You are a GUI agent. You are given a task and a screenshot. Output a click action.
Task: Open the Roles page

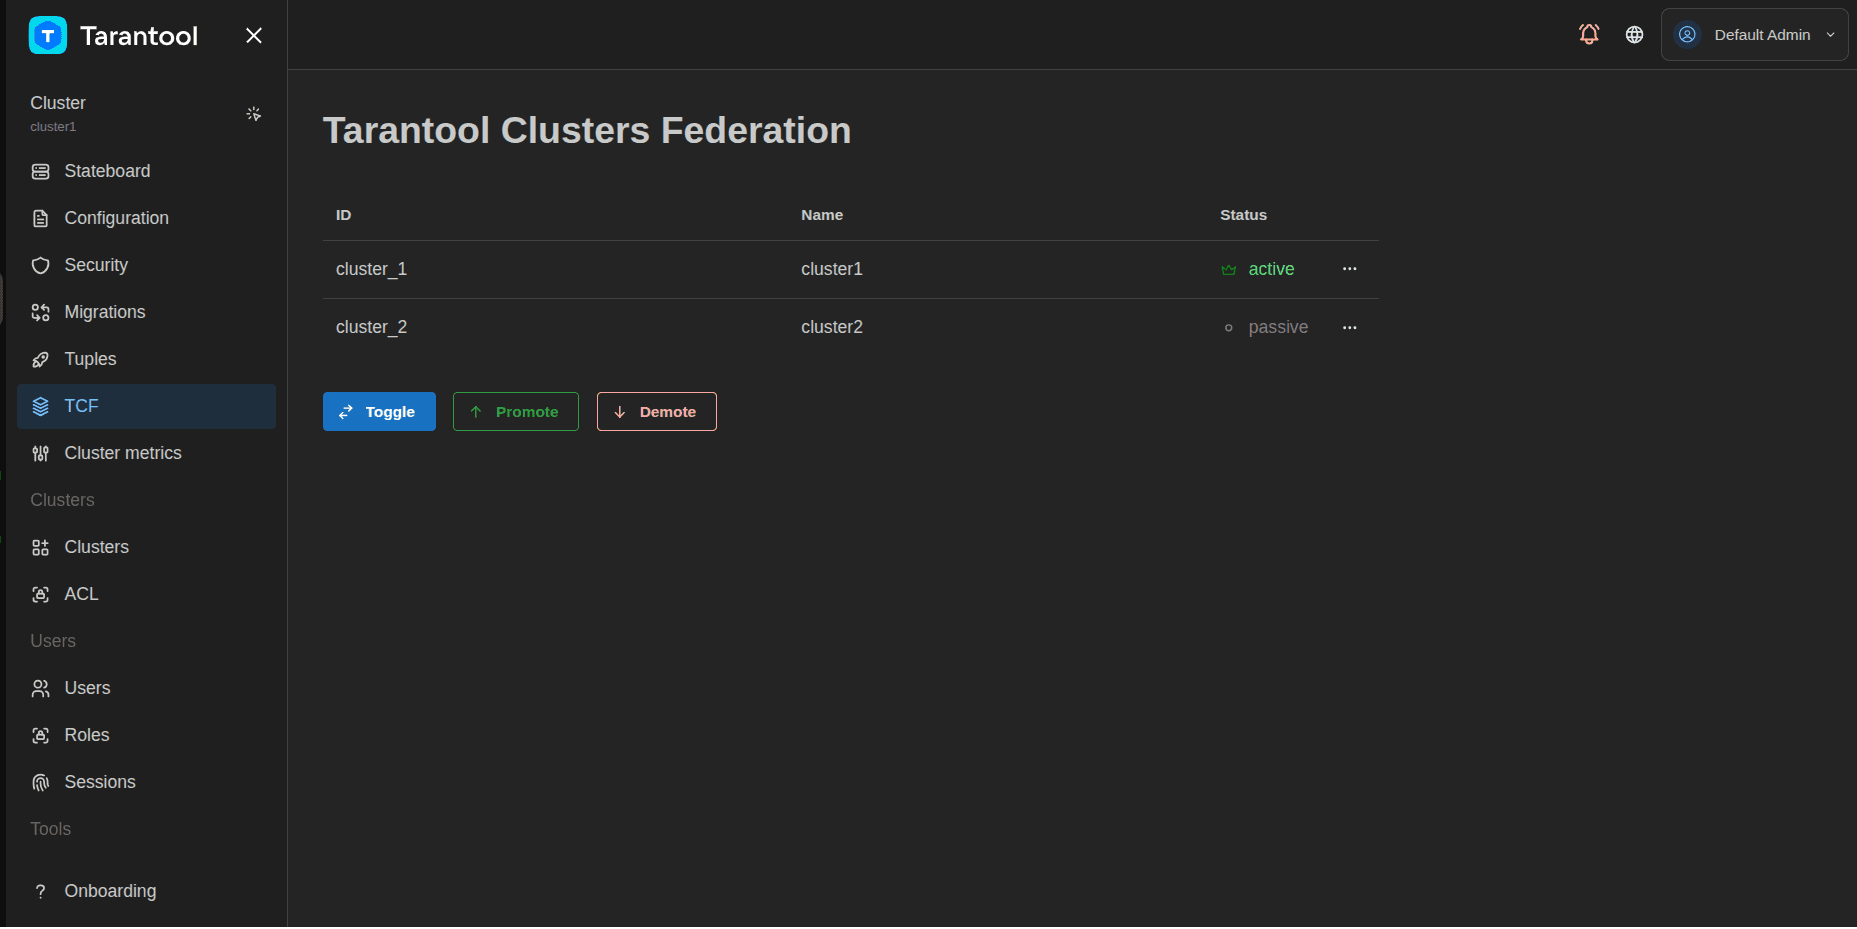pyautogui.click(x=146, y=735)
